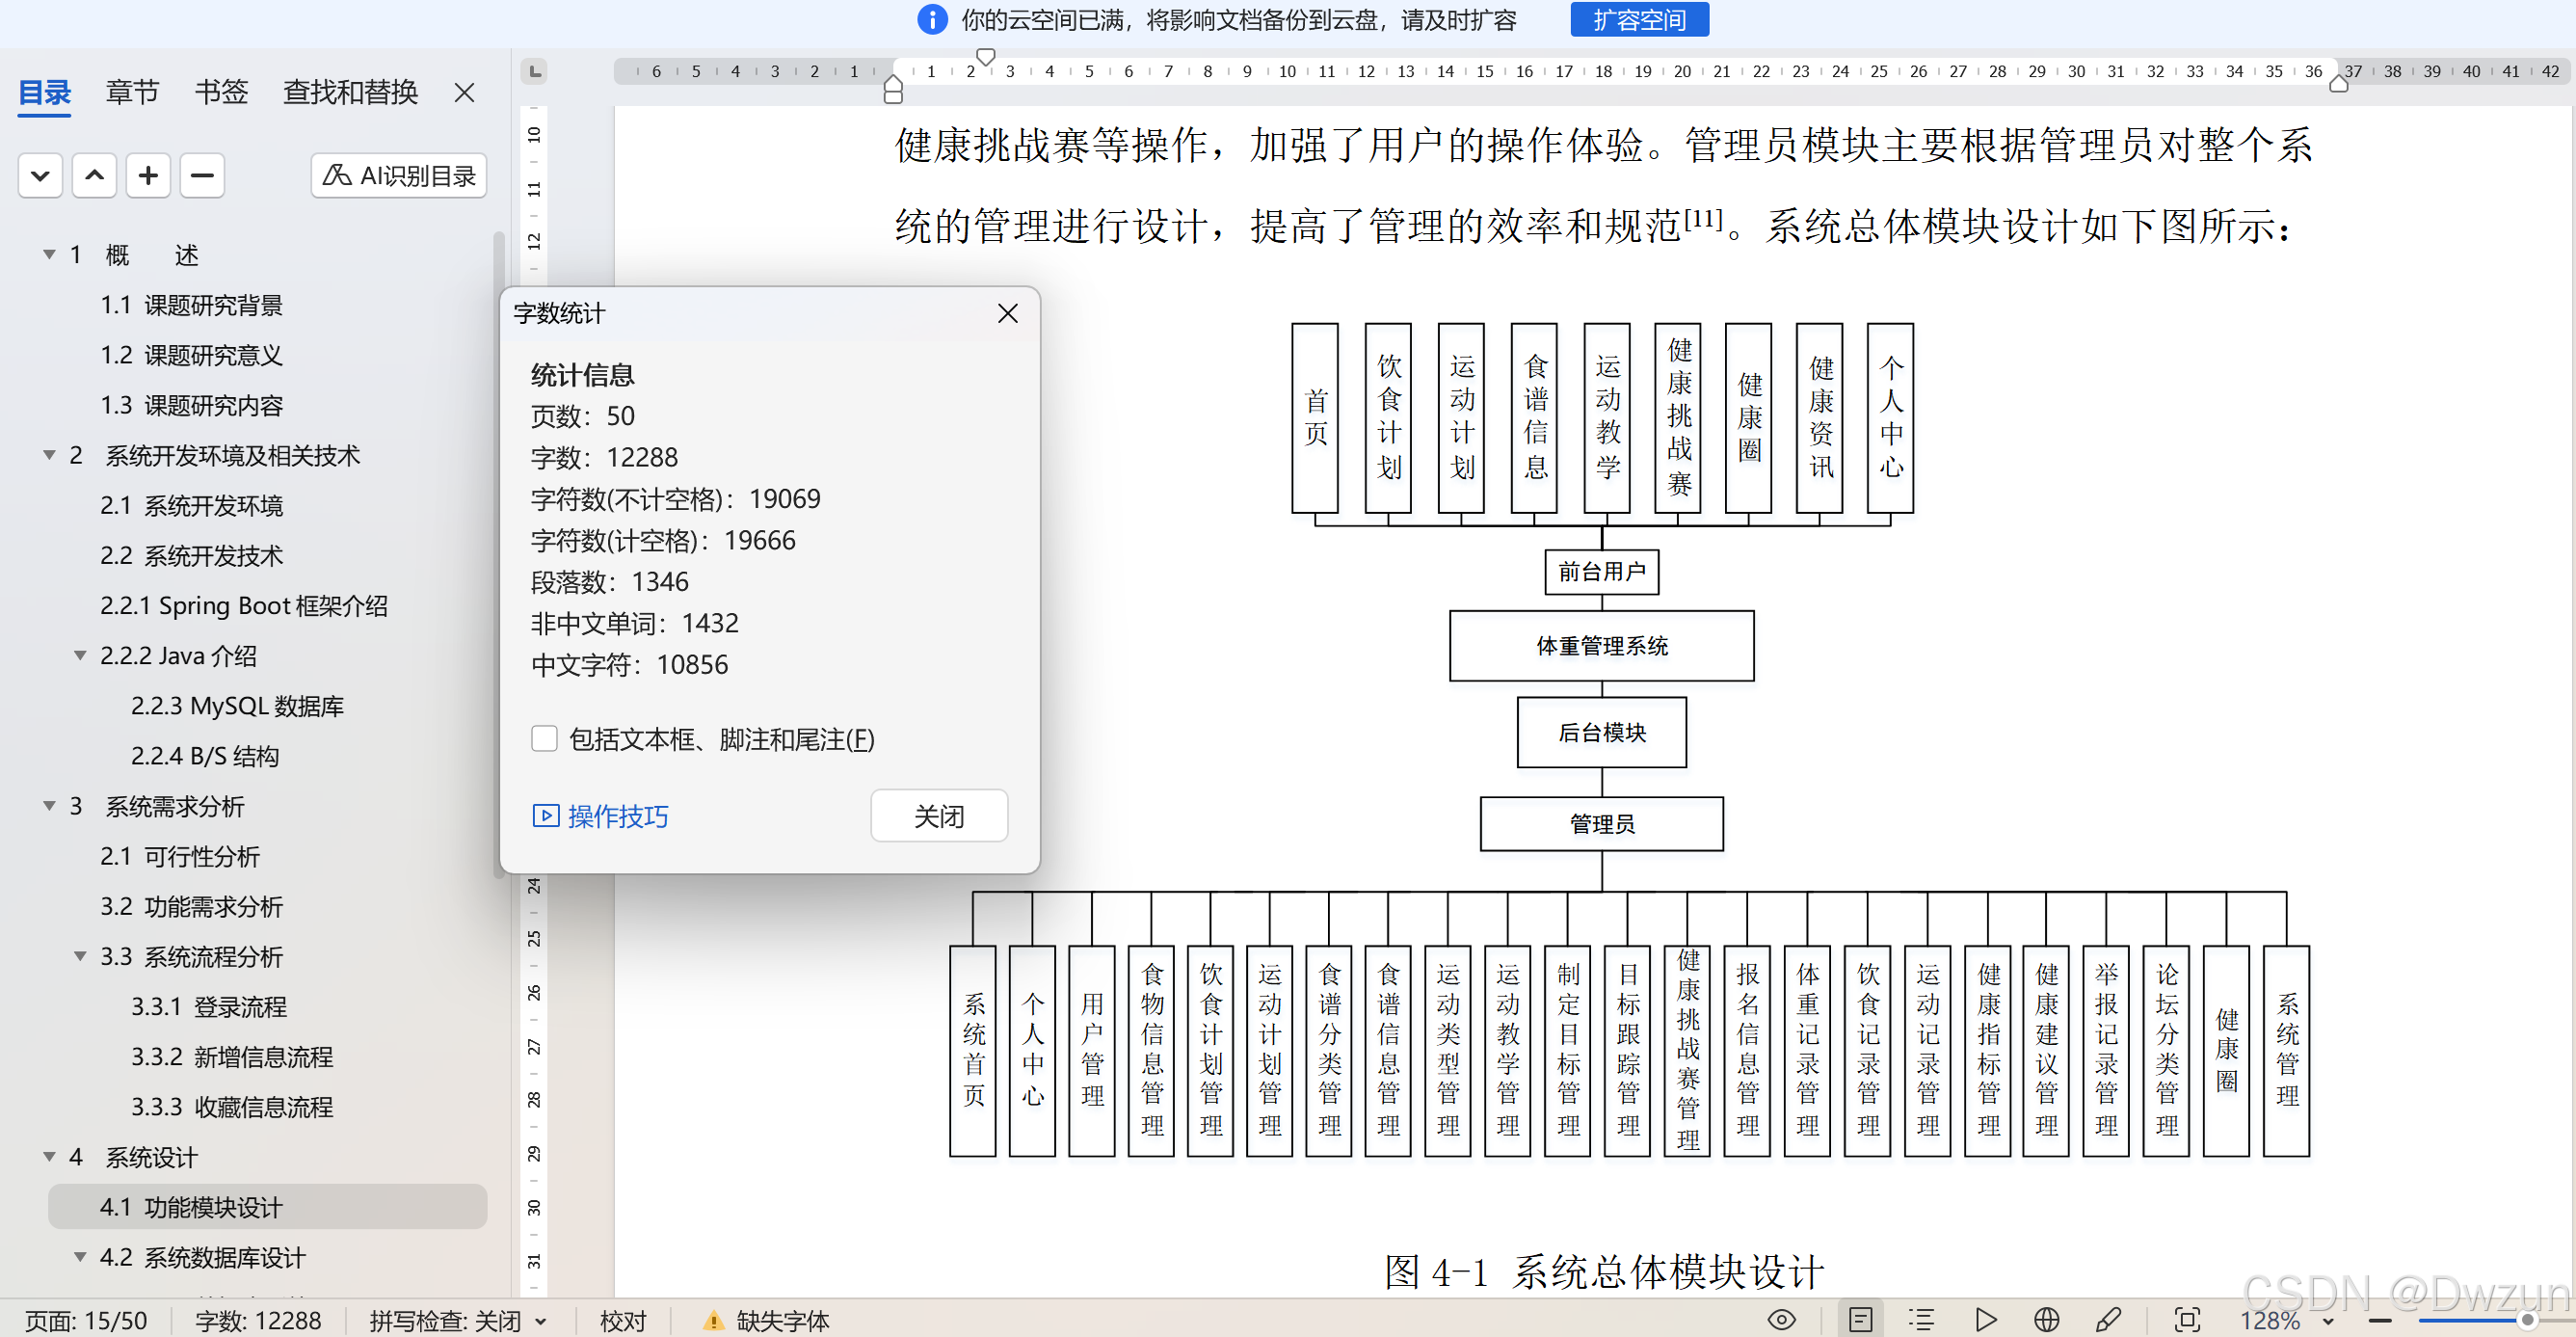Viewport: 2576px width, 1337px height.
Task: Switch to the 章节 tab
Action: (x=132, y=93)
